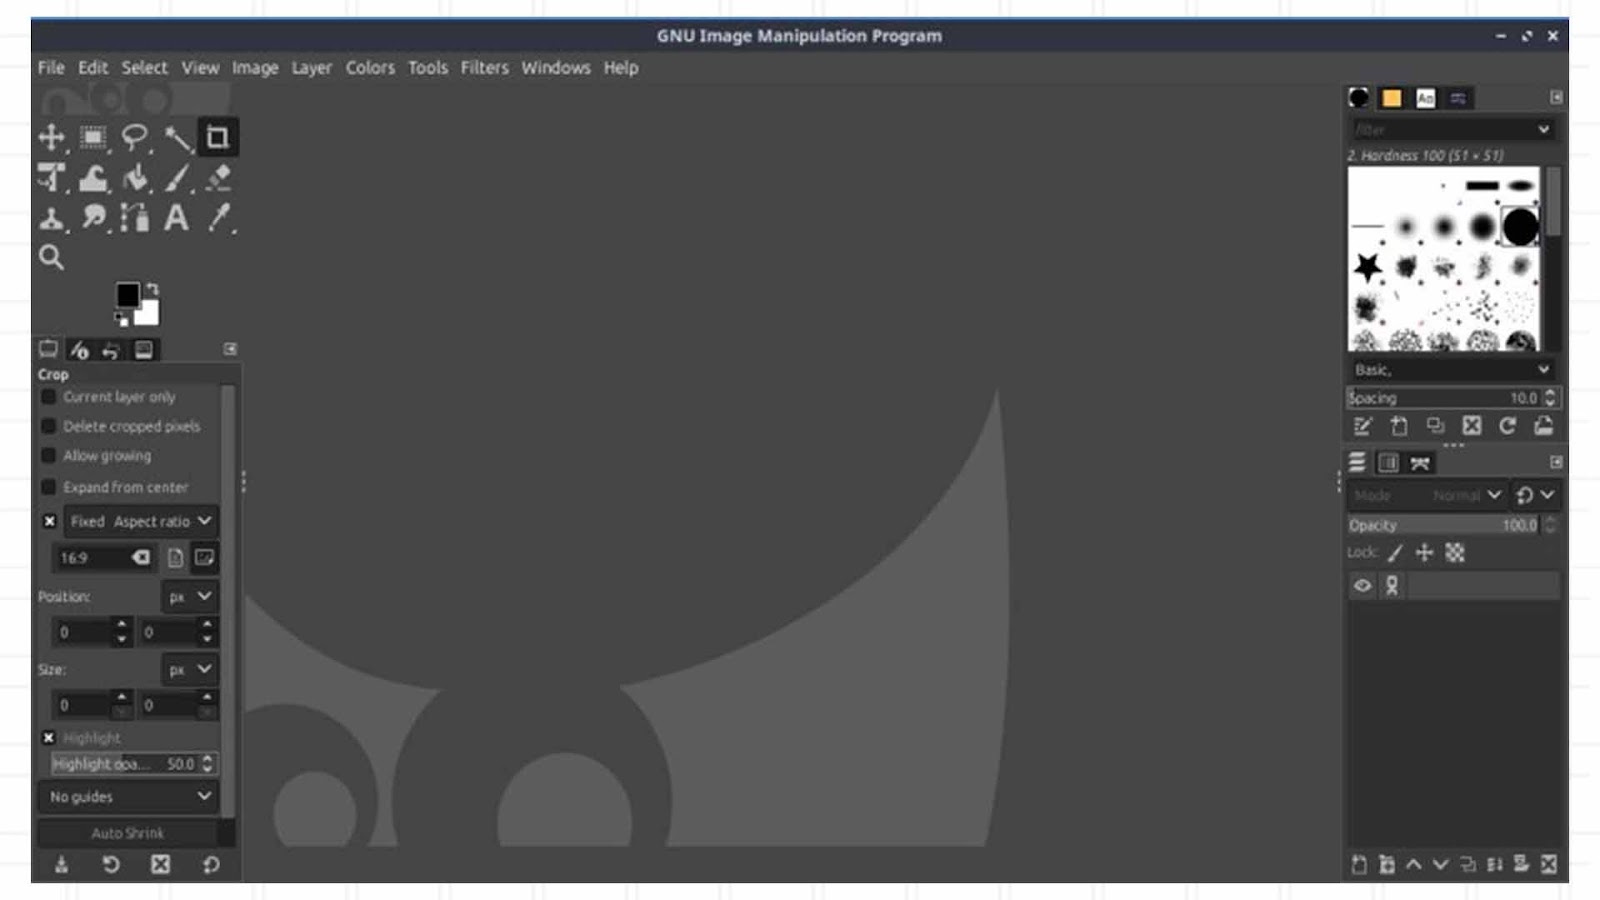Switch to Fonts tab in right dock
Image resolution: width=1600 pixels, height=900 pixels.
(x=1425, y=98)
